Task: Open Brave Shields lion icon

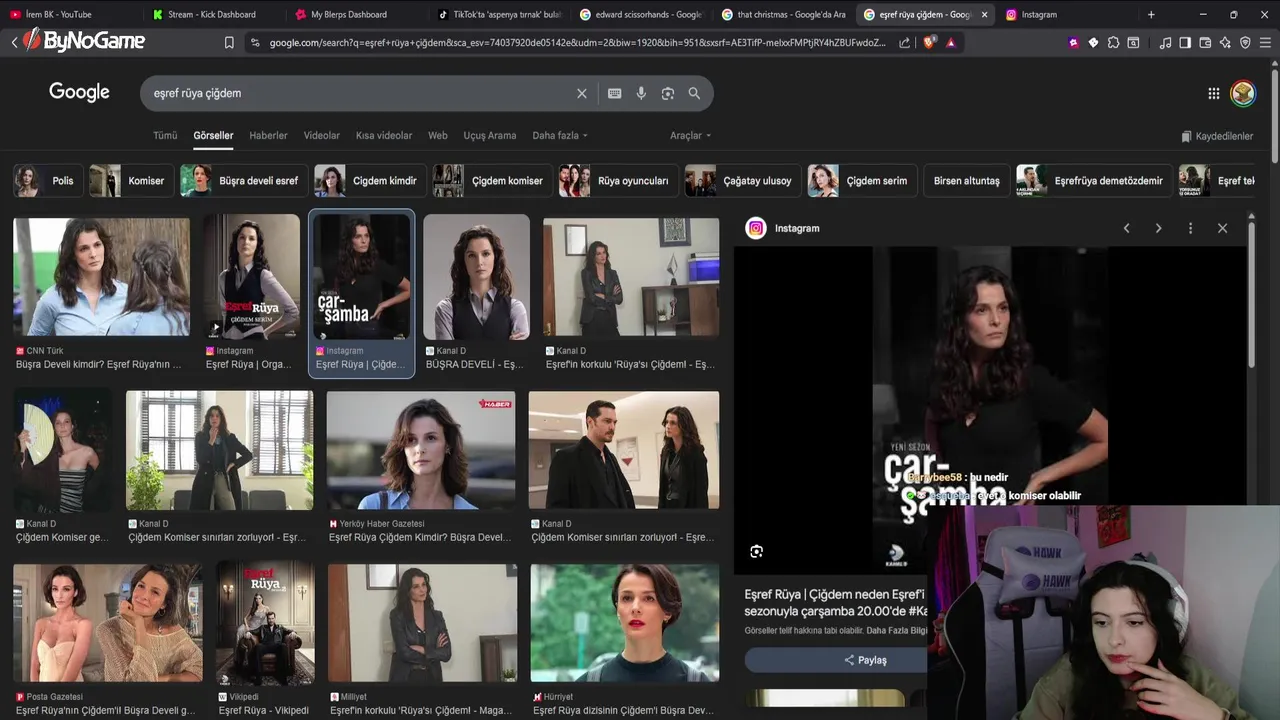Action: [927, 43]
